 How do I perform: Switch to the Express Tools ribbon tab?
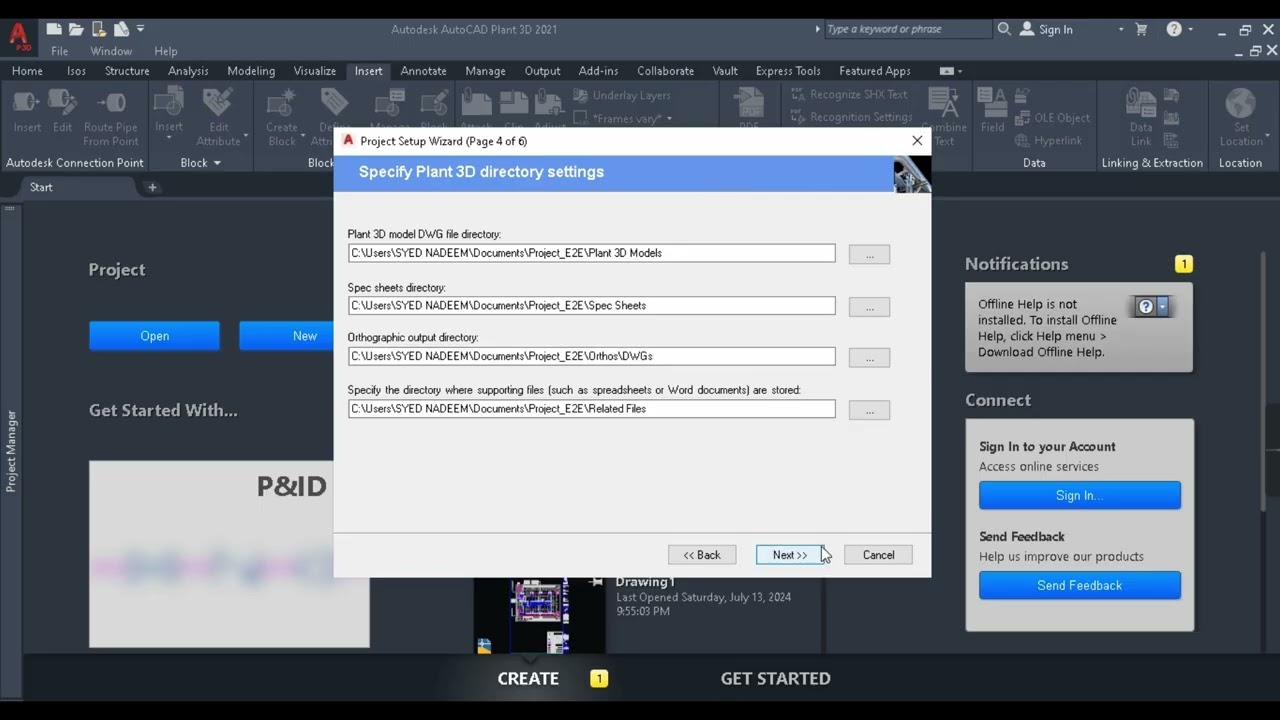click(788, 71)
